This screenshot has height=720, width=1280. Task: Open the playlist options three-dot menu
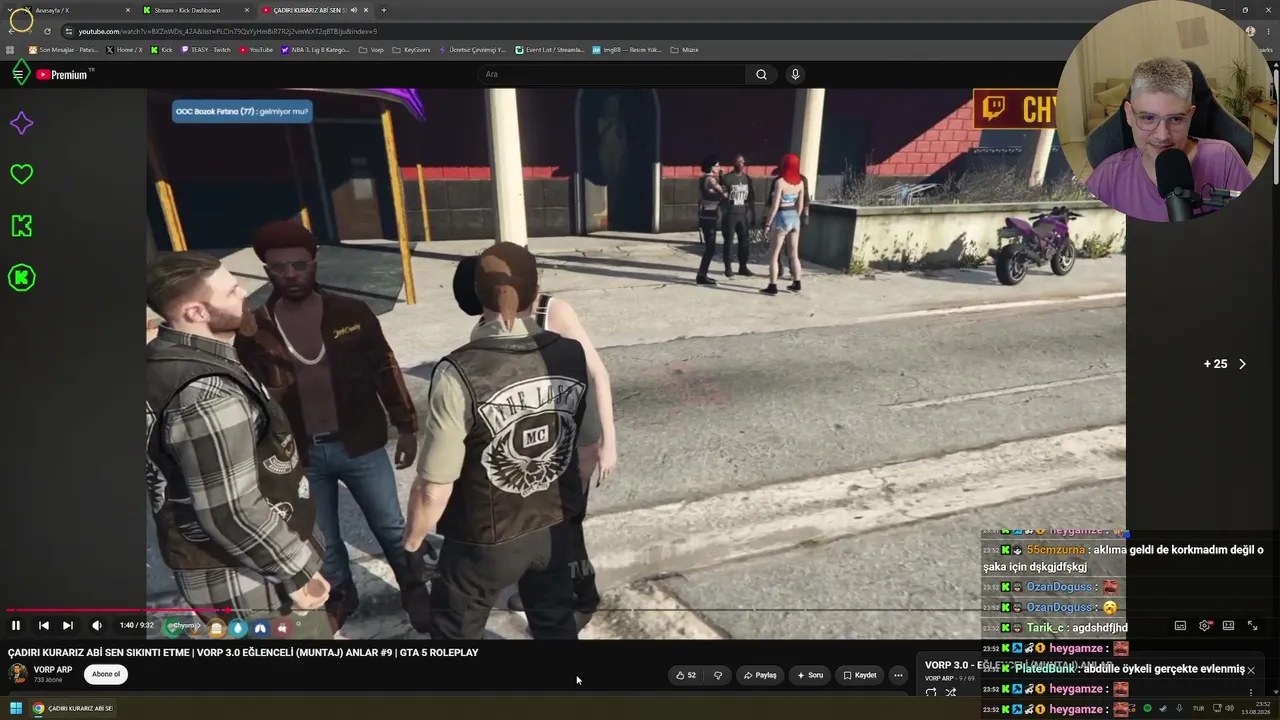coord(1250,692)
